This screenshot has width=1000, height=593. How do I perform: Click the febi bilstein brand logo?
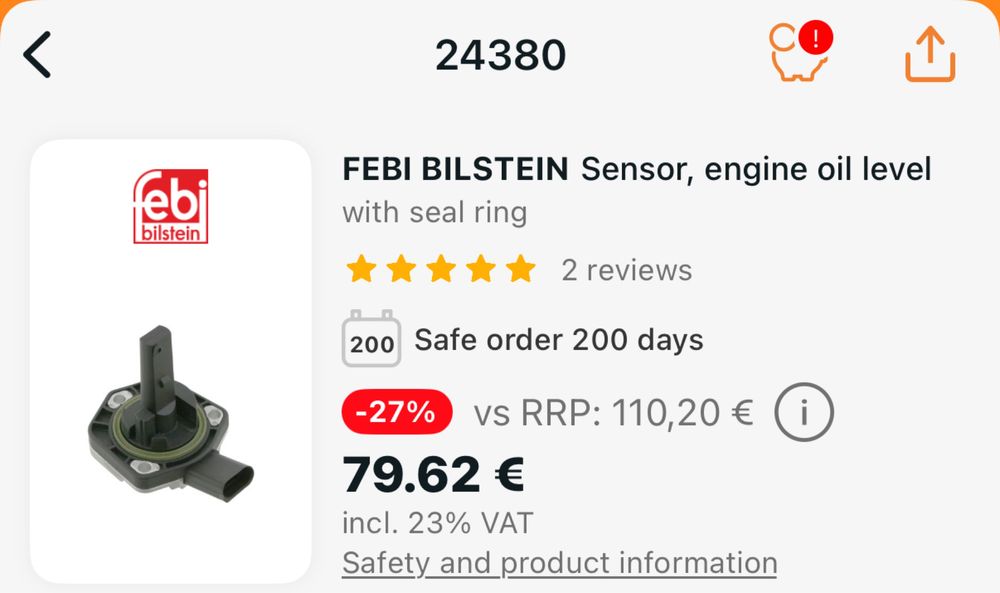[171, 206]
